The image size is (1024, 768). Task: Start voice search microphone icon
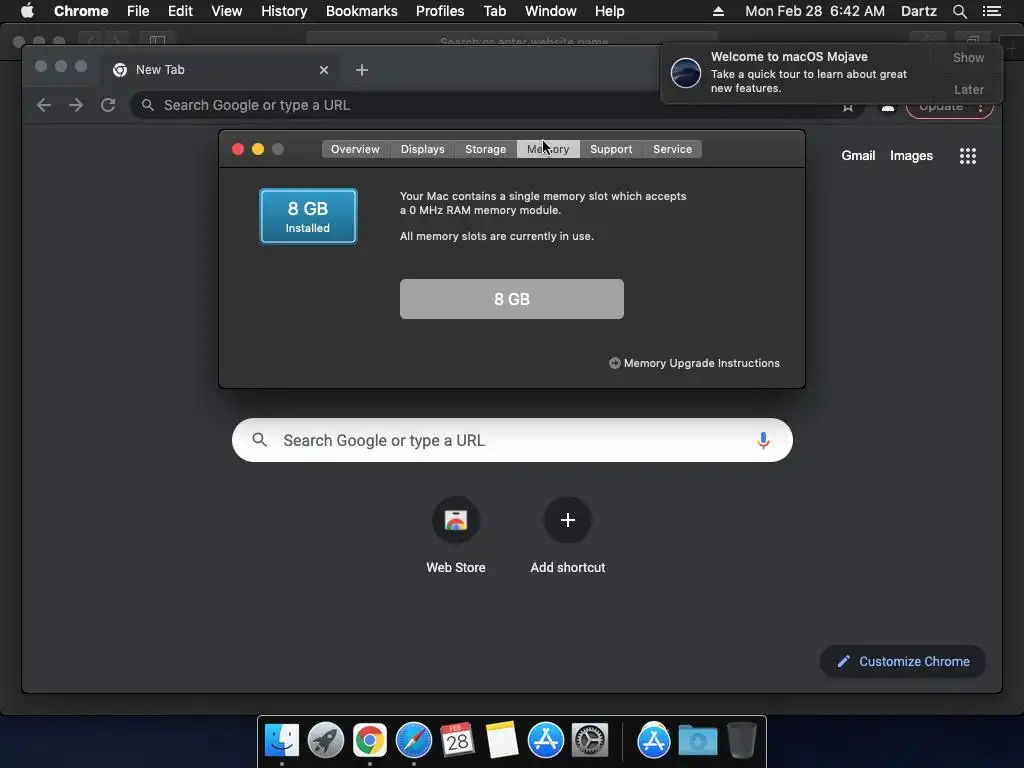click(x=763, y=440)
